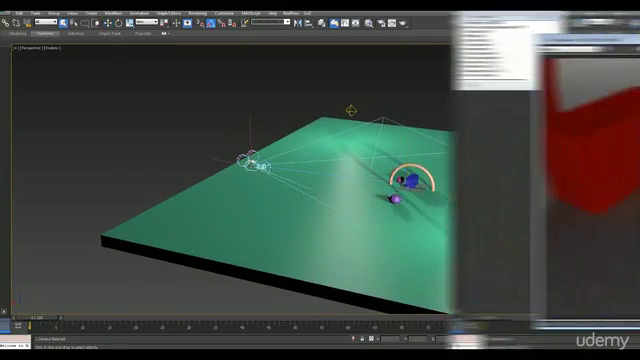Screen dimensions: 640x360
Task: Activate the Select and Move tool
Action: [x=107, y=23]
